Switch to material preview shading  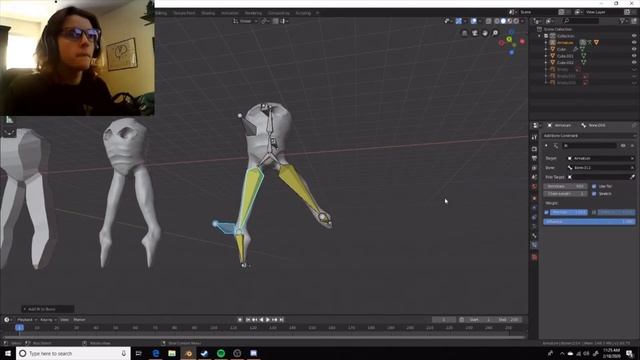click(510, 21)
